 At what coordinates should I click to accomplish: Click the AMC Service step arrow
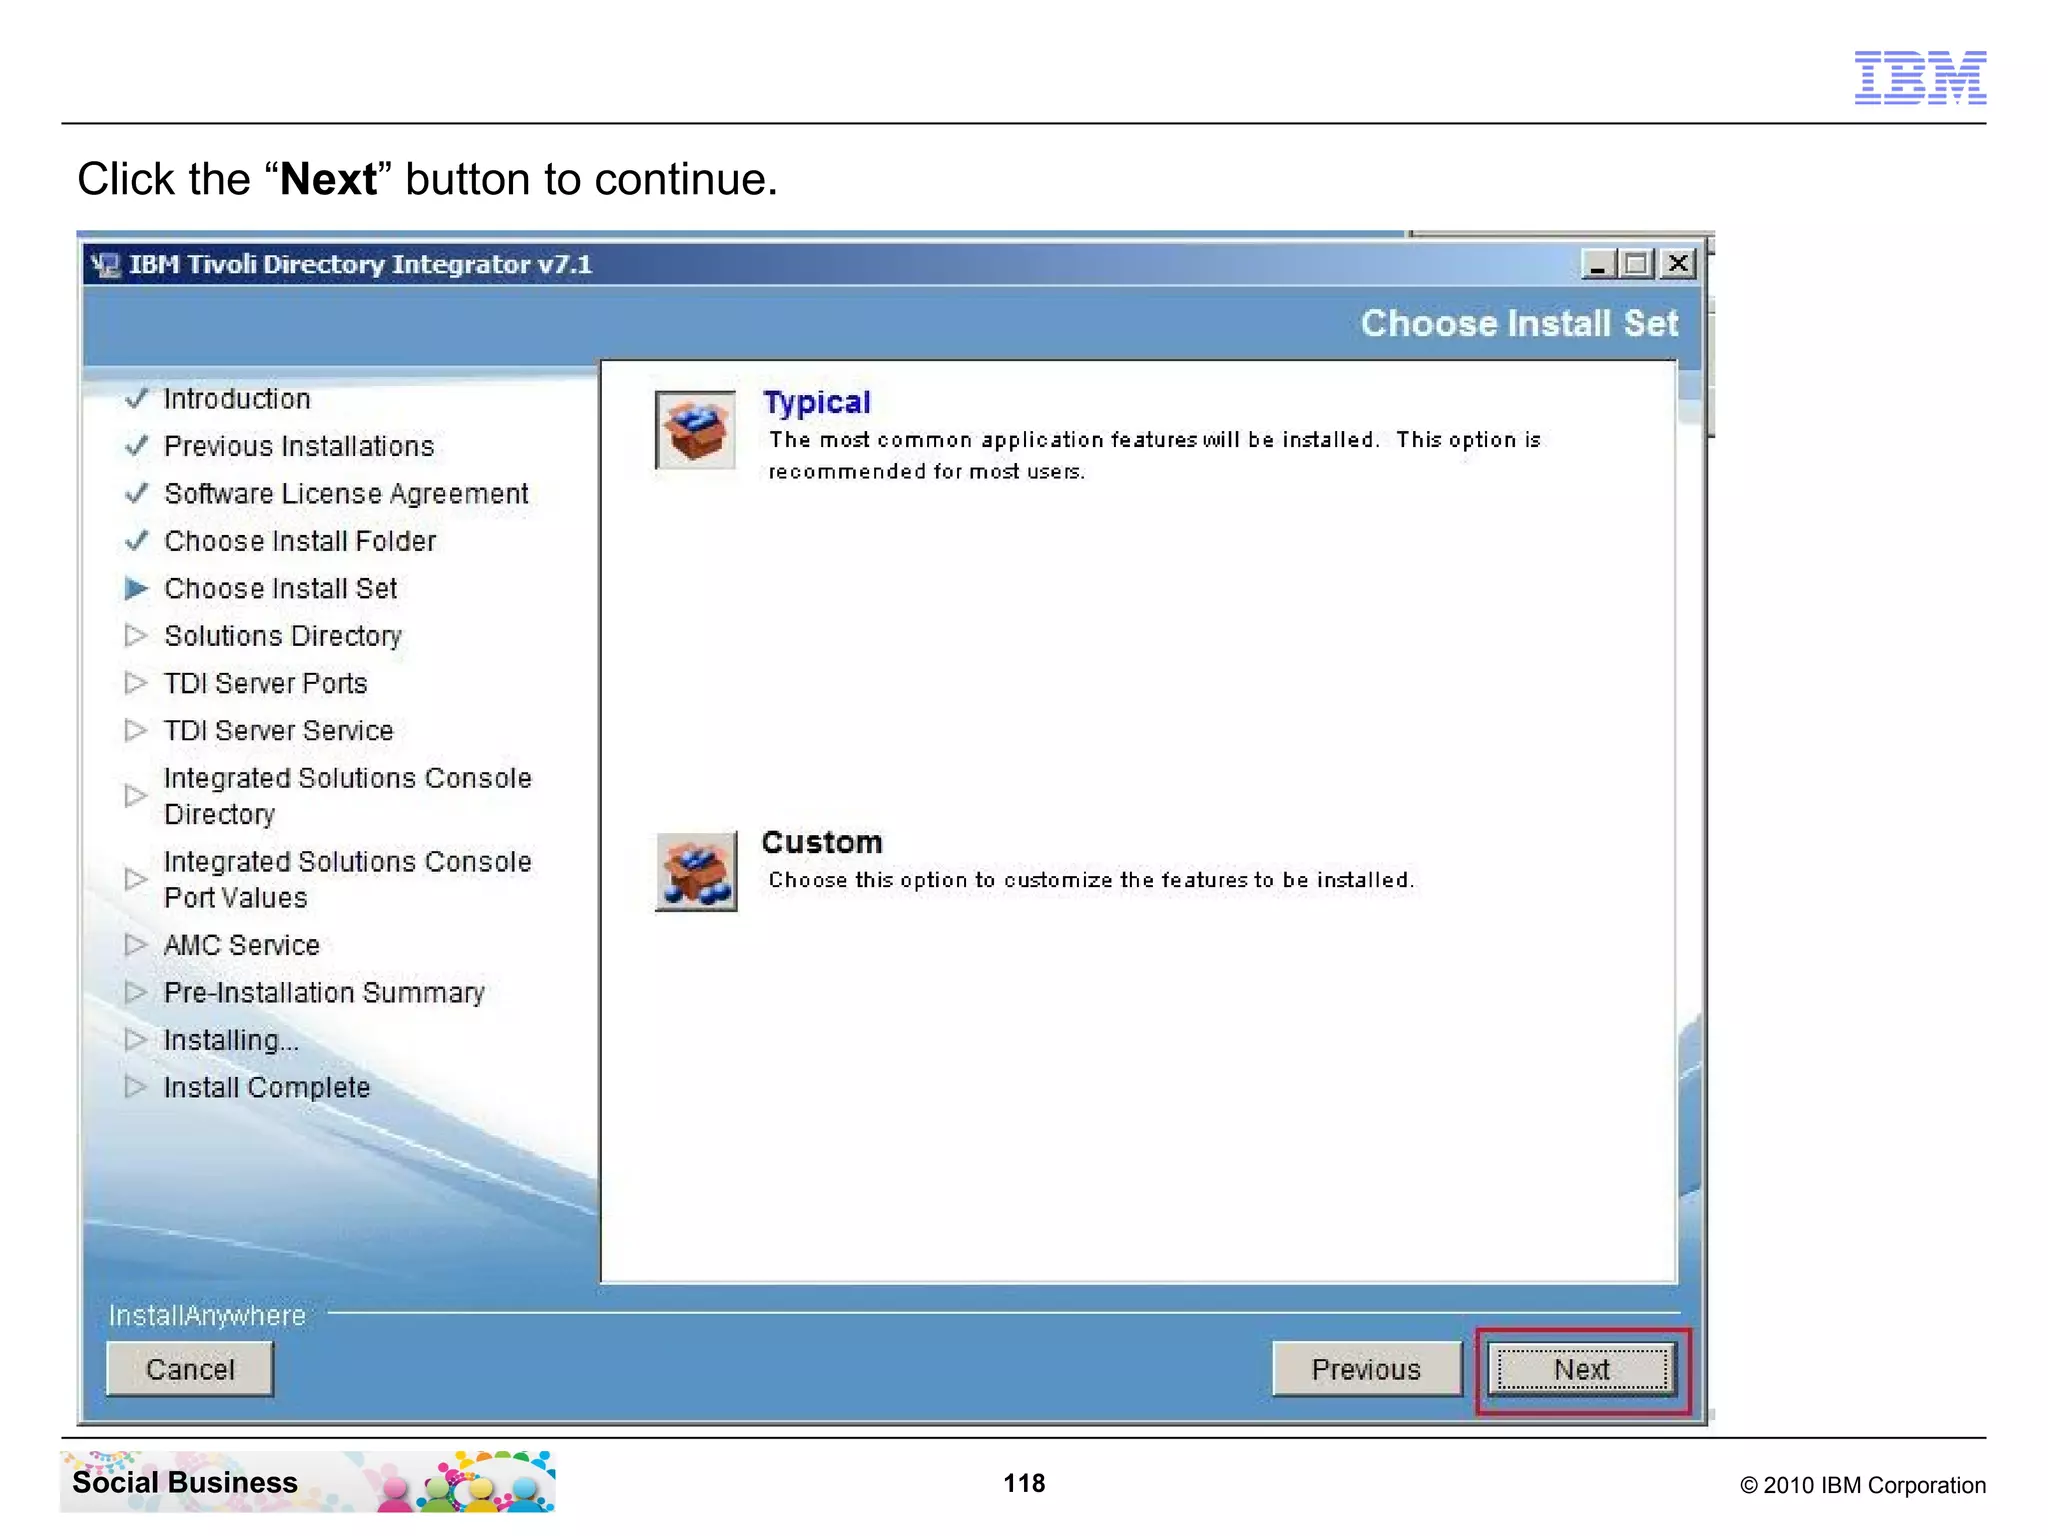click(x=136, y=945)
